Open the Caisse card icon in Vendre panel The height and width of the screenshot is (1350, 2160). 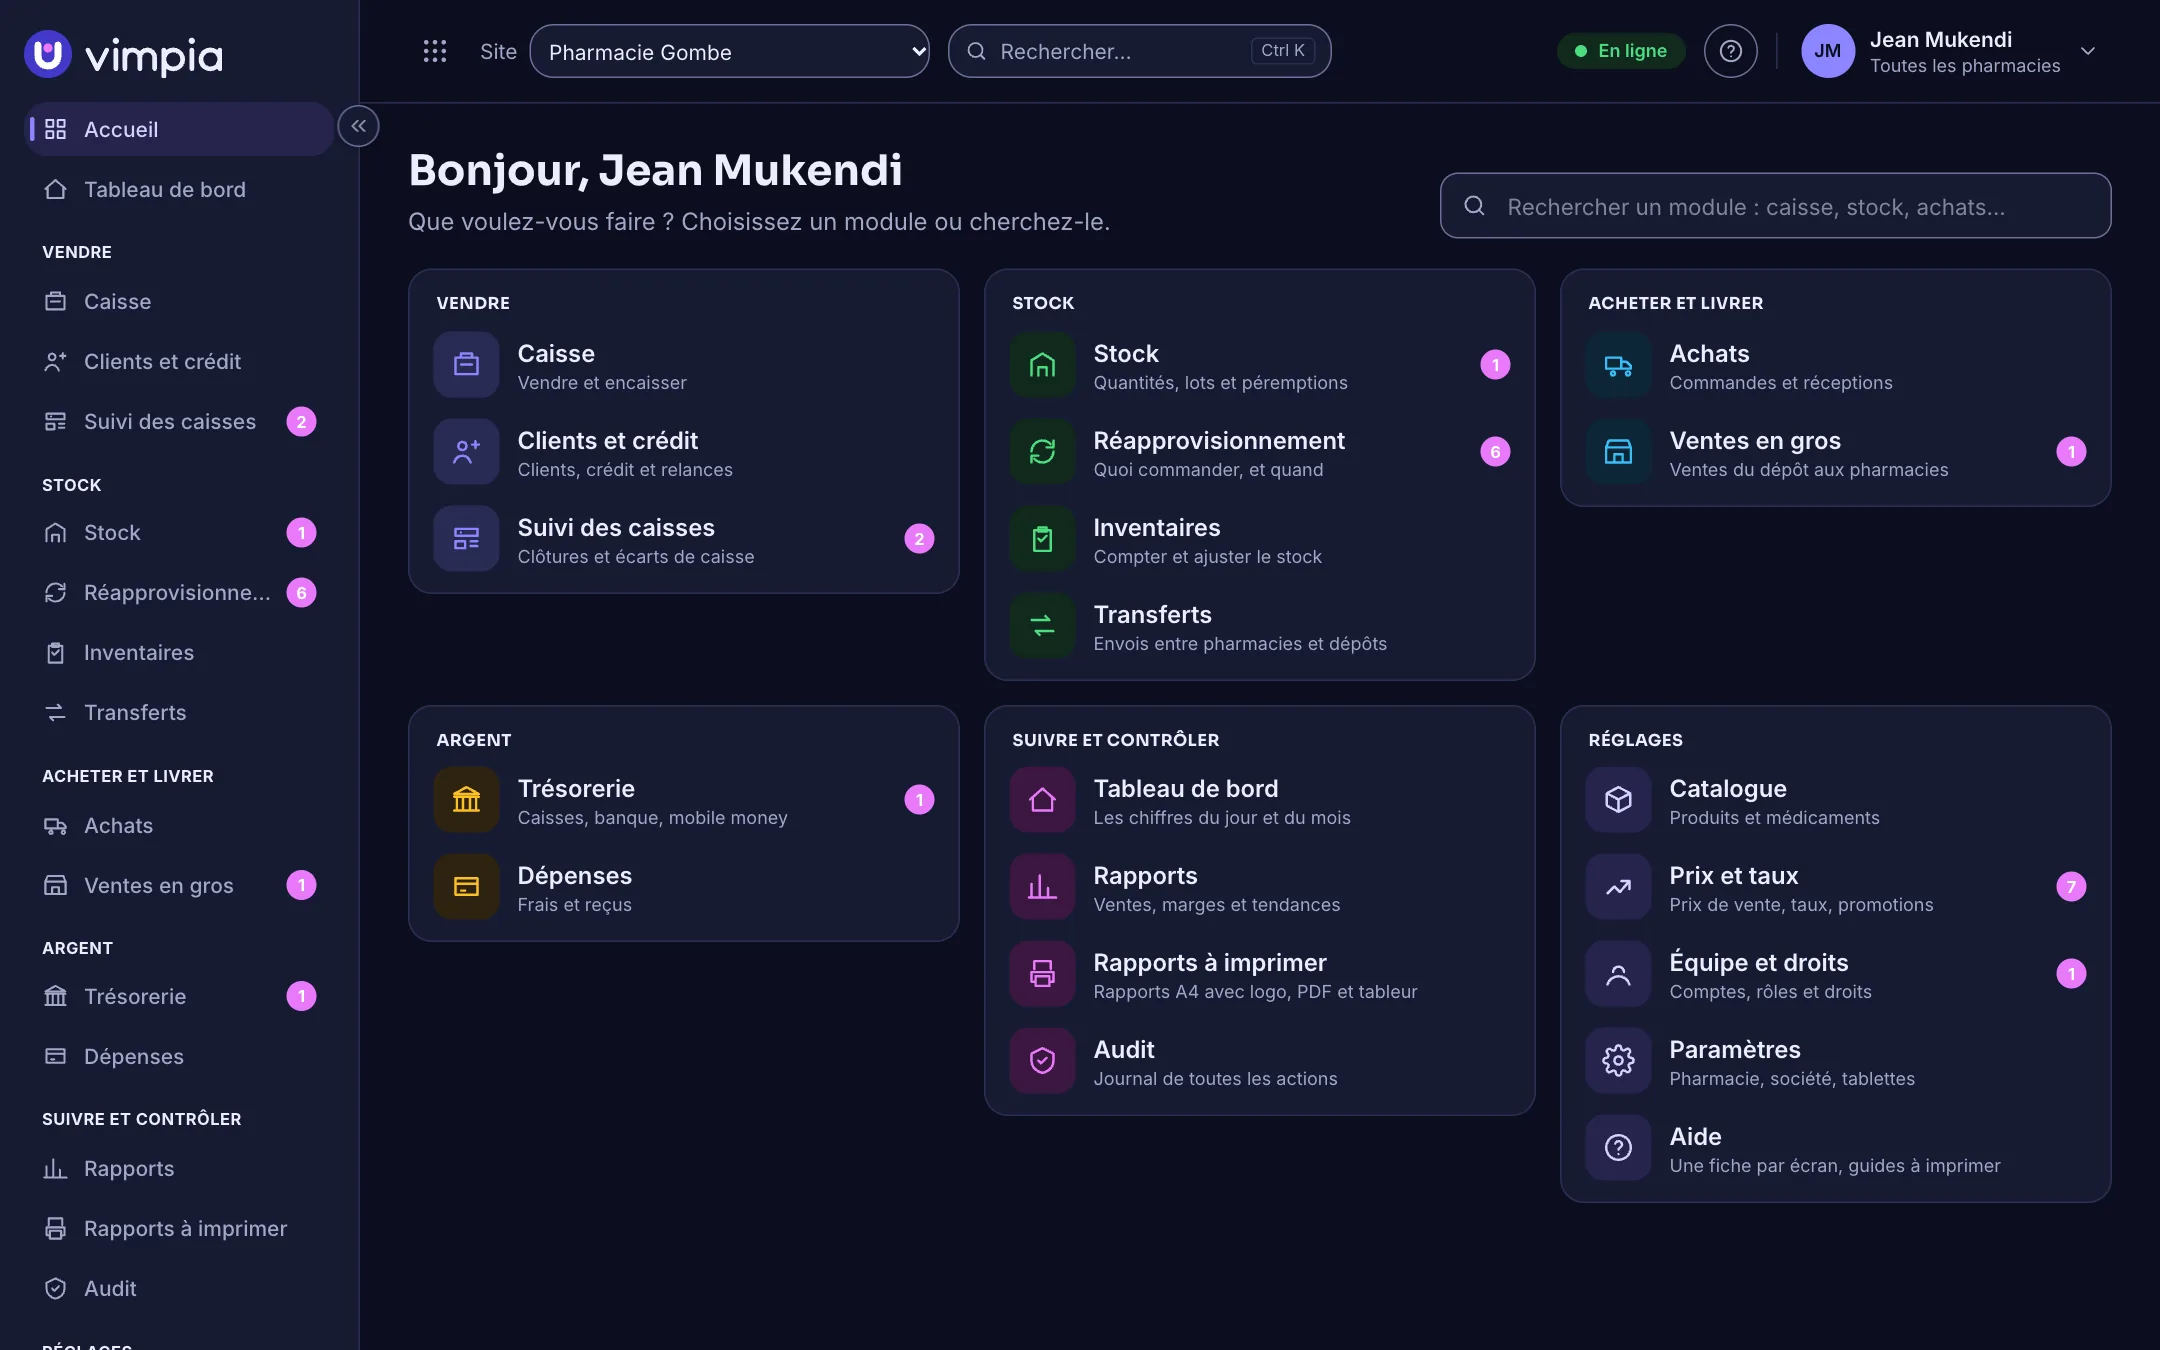[x=466, y=365]
